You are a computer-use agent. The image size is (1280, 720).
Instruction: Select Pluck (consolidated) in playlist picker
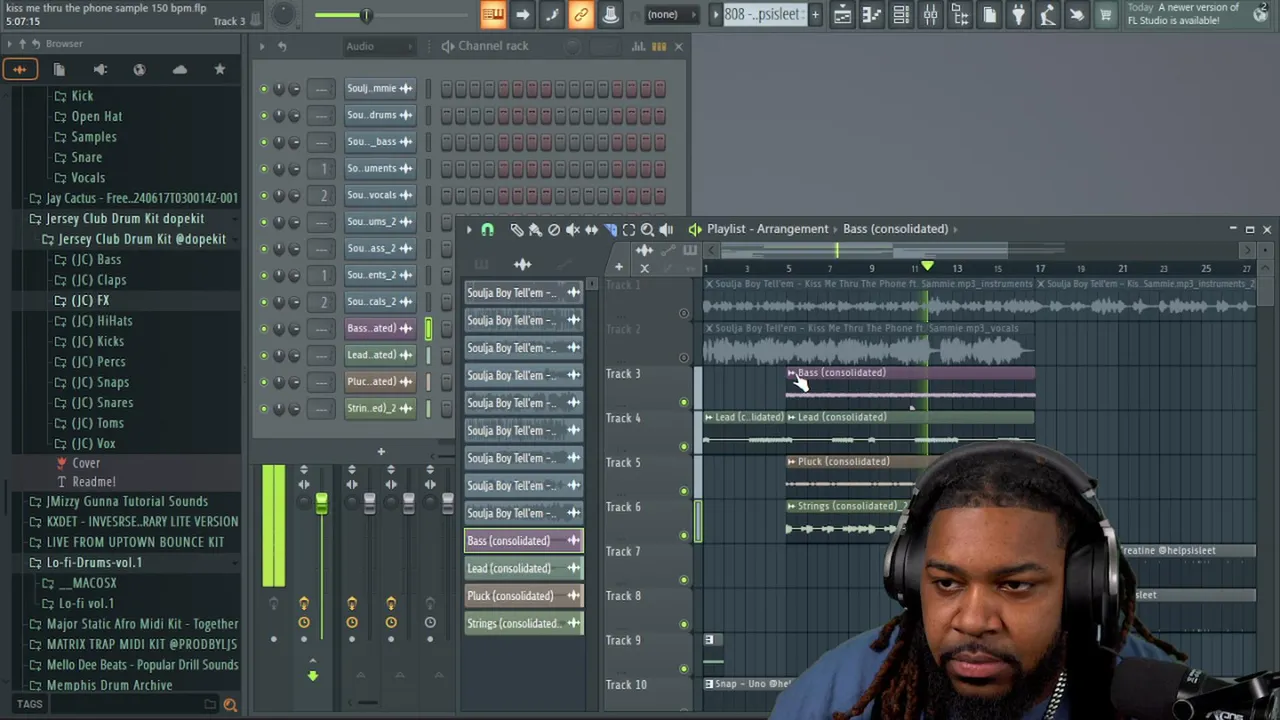click(524, 596)
